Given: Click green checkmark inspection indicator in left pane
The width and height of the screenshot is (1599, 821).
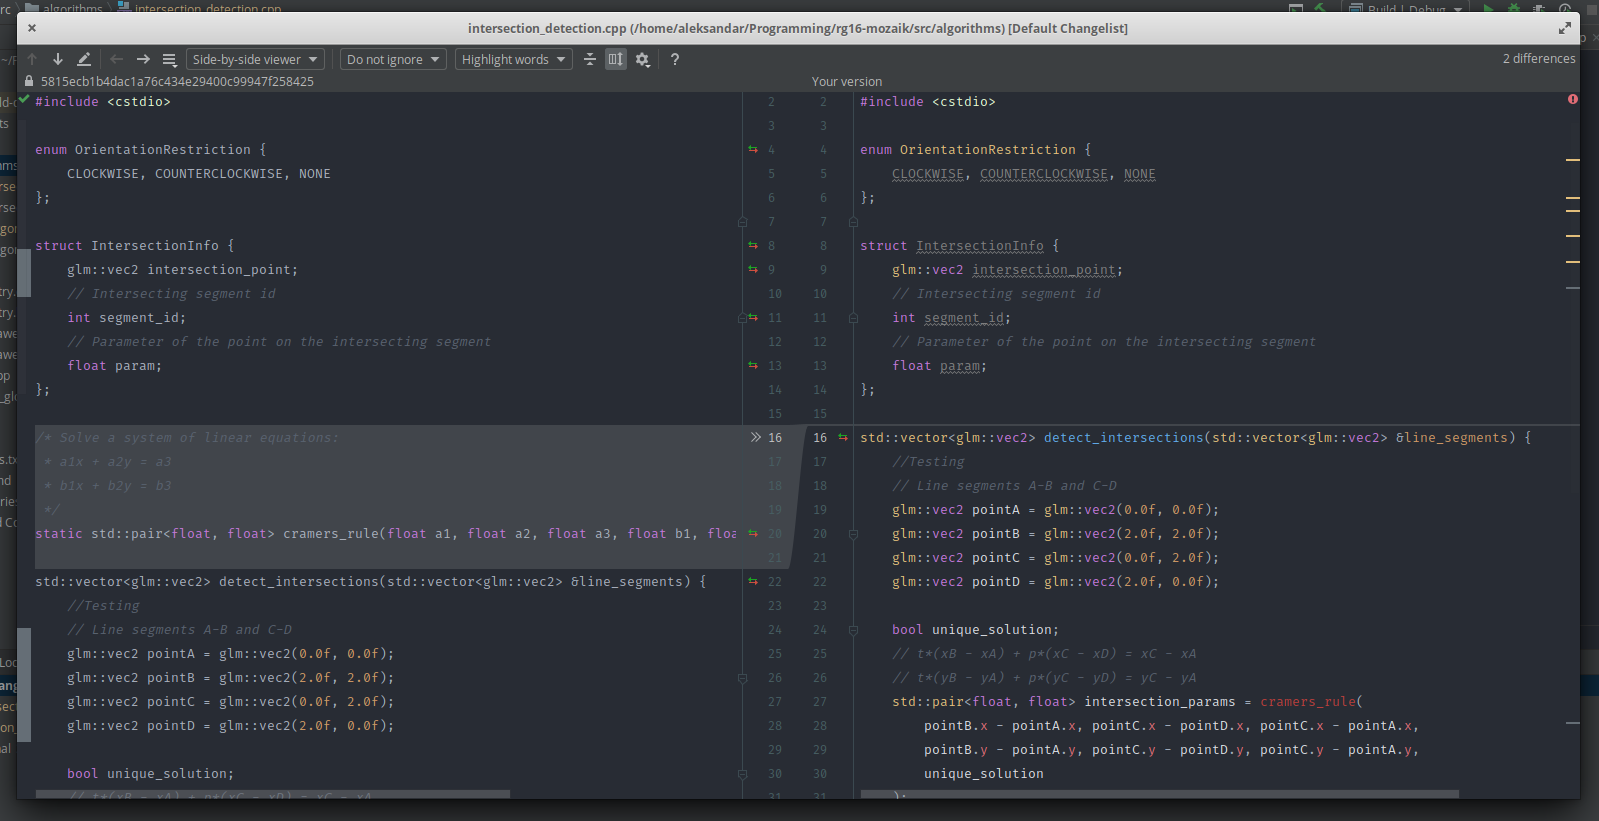Looking at the screenshot, I should coord(25,99).
